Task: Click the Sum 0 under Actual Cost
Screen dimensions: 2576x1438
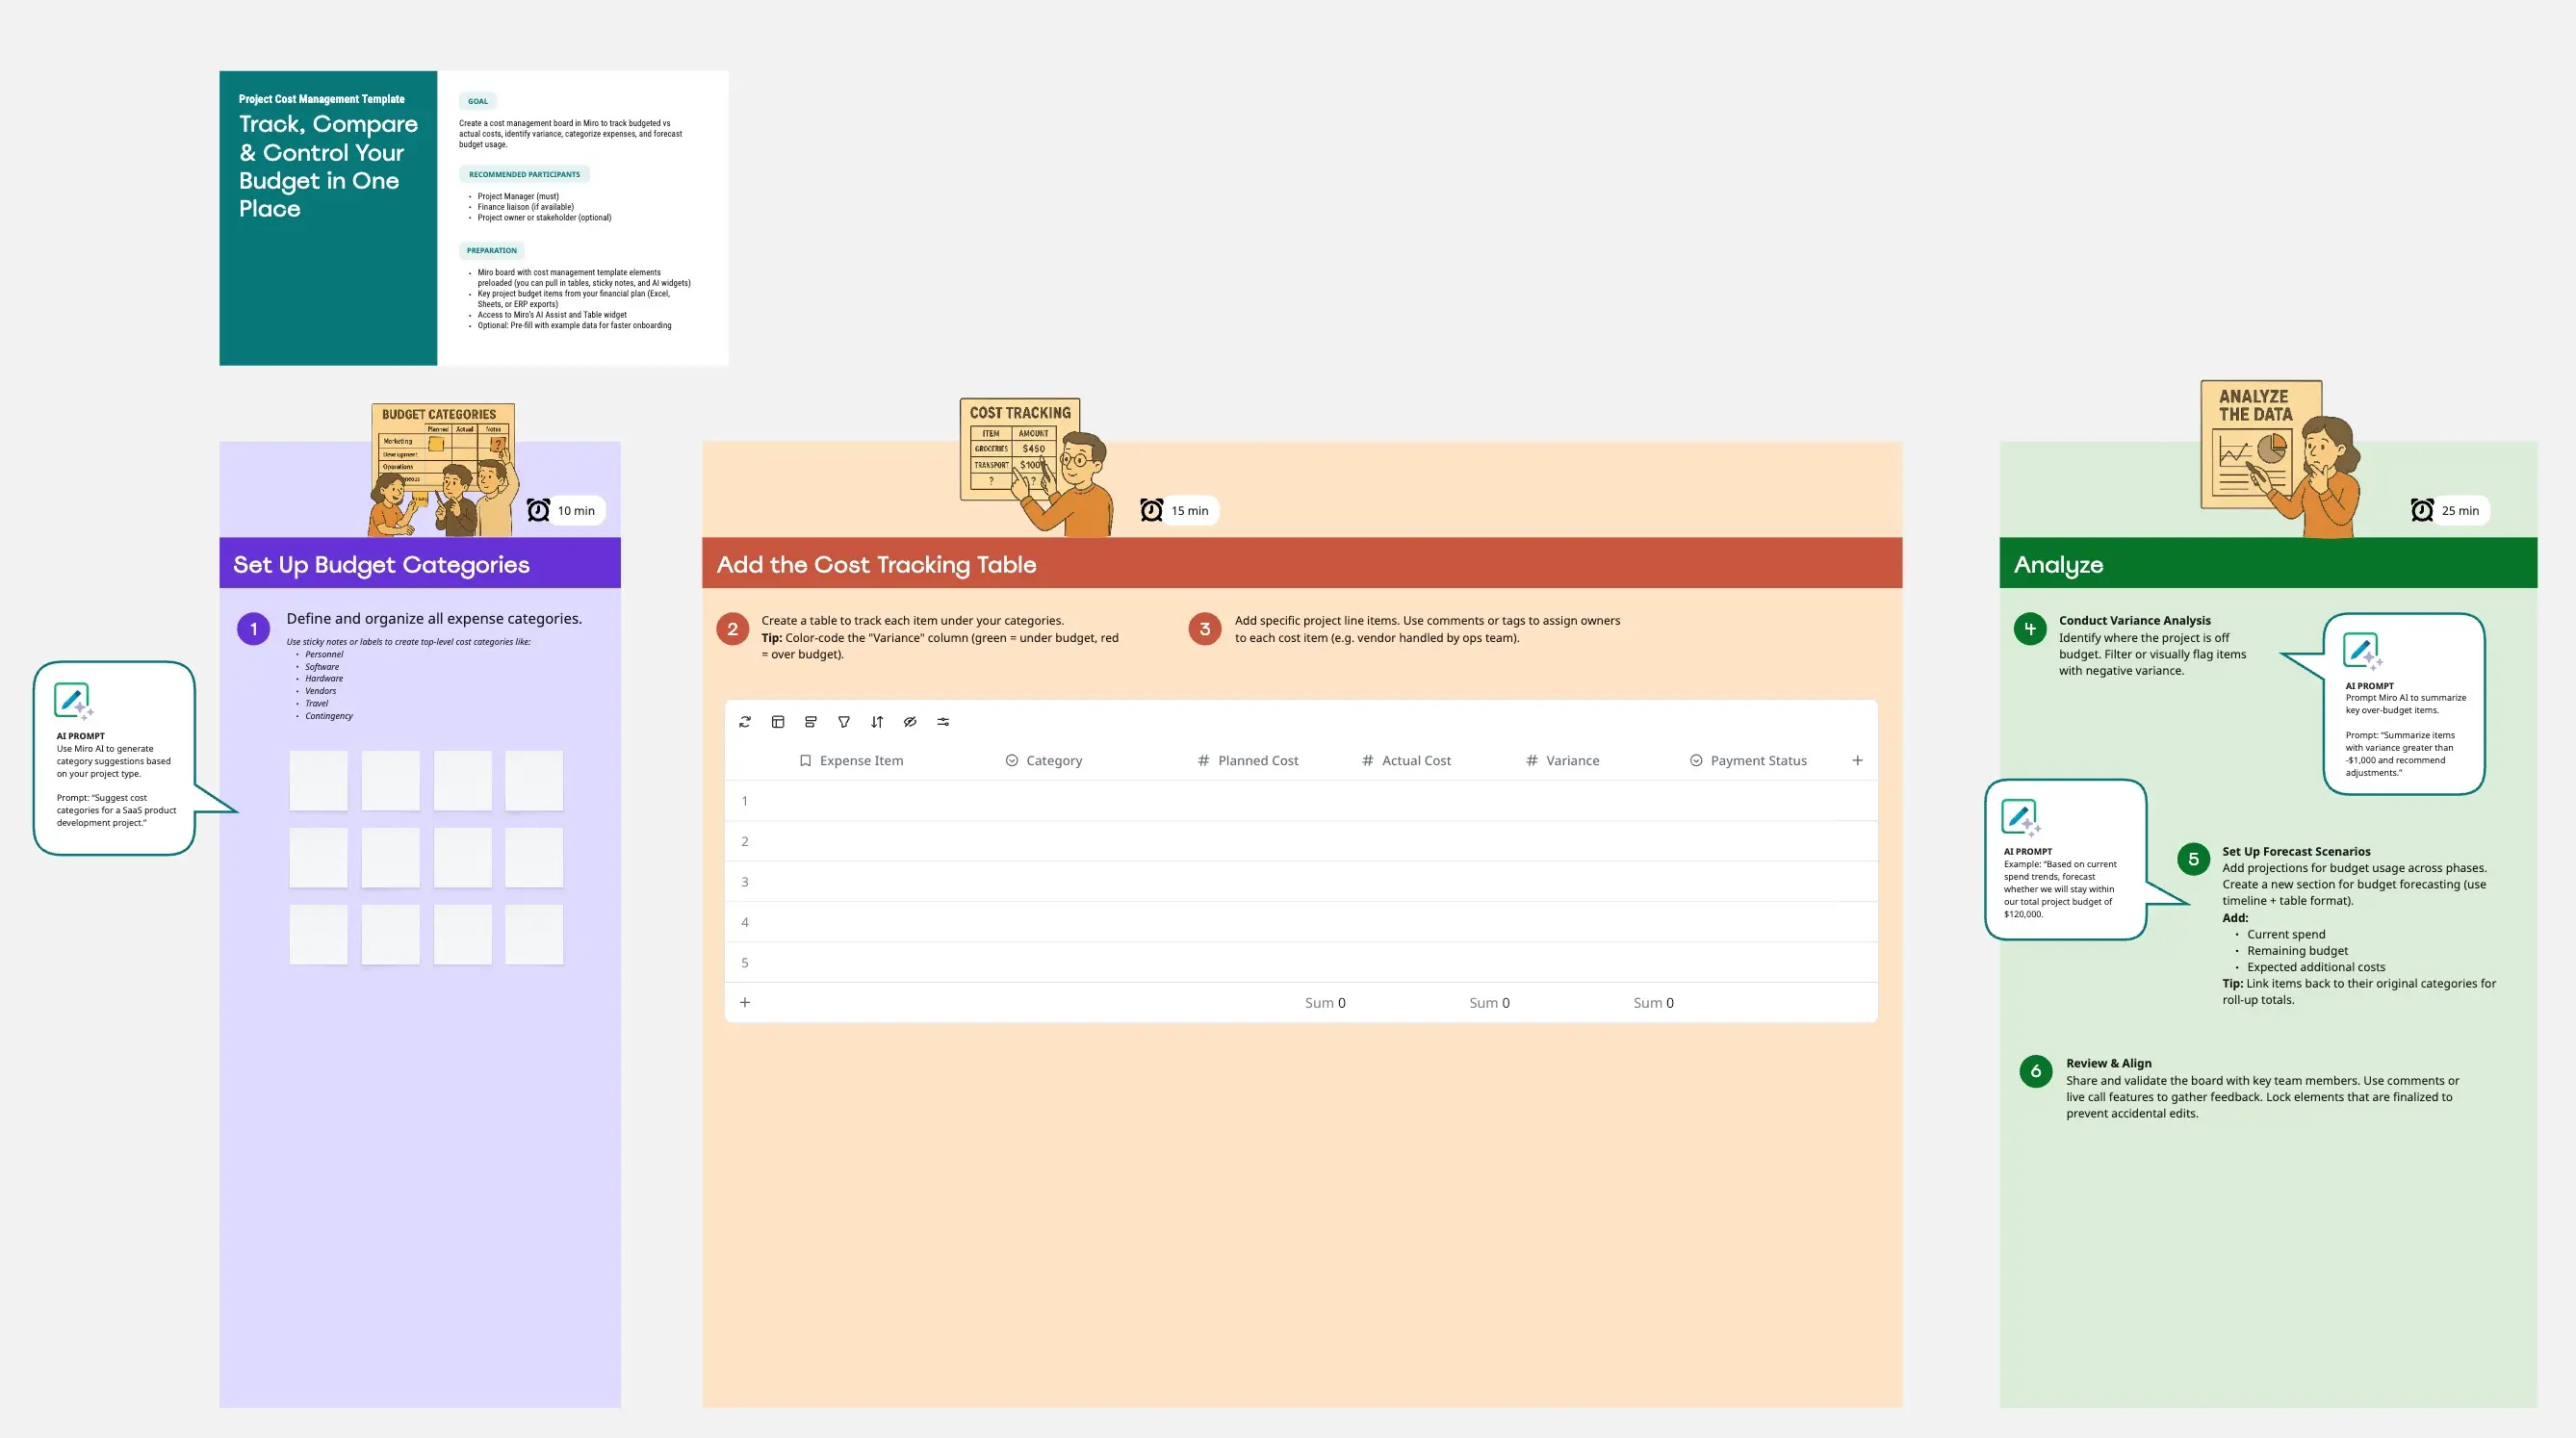Action: (1489, 1003)
